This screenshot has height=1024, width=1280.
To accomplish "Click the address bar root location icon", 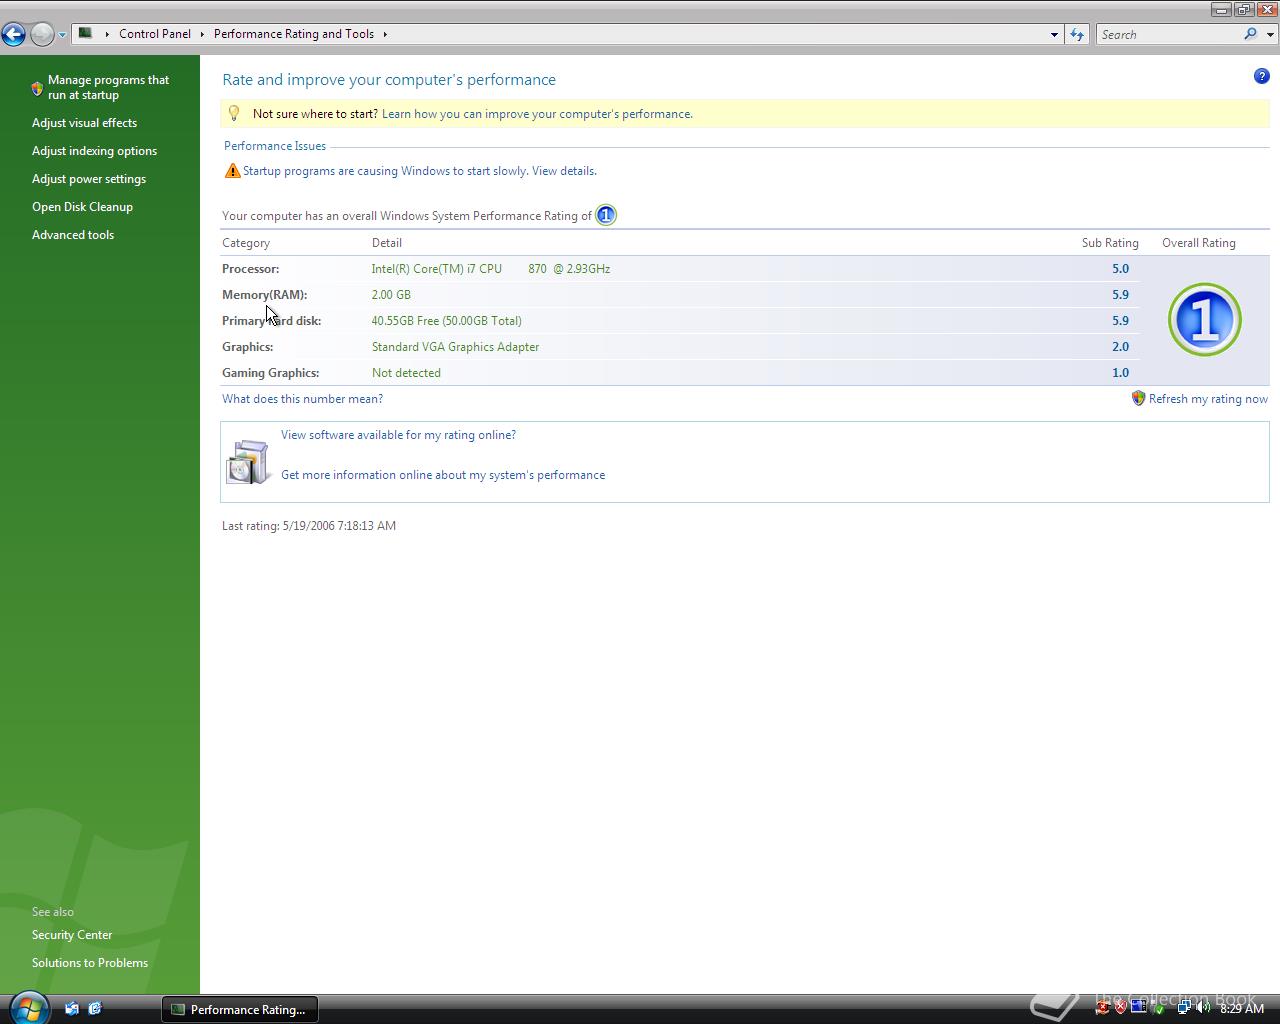I will 86,33.
